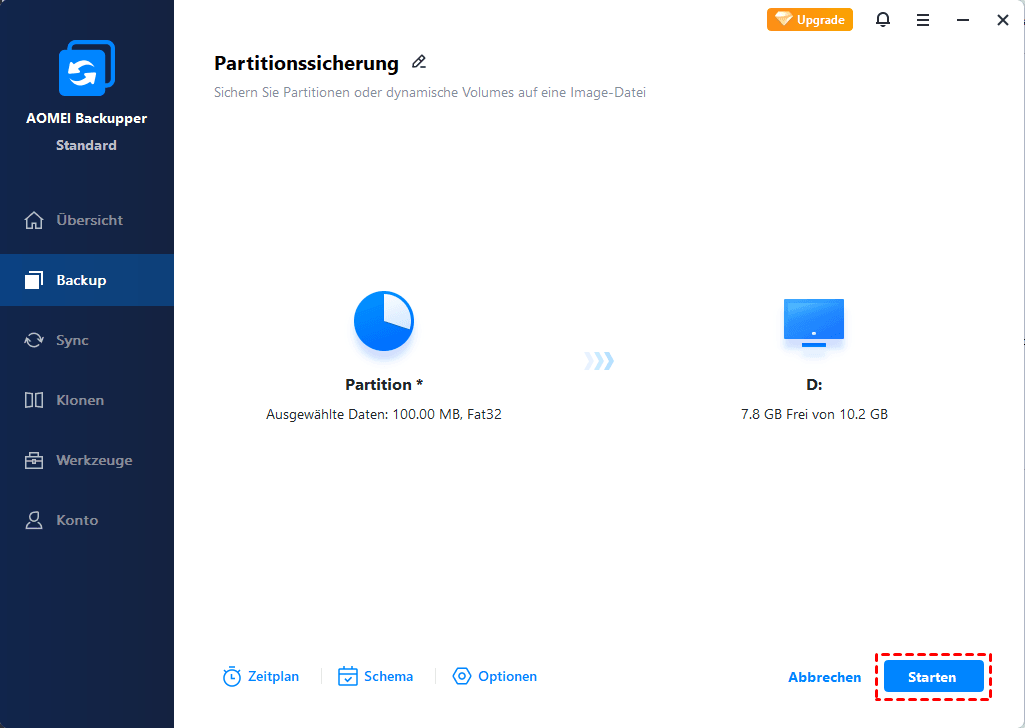
Task: Open the hamburger menu icon
Action: (922, 20)
